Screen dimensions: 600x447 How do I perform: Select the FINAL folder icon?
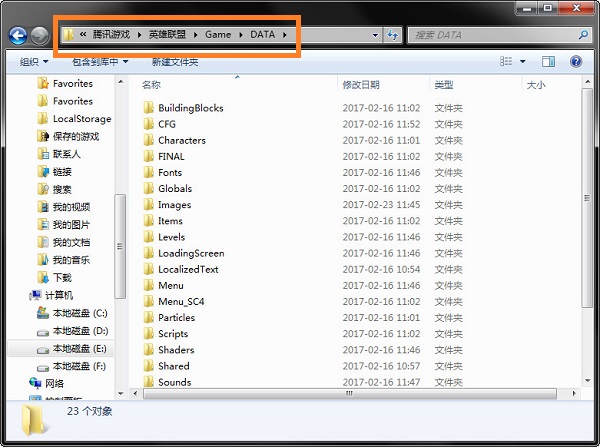(x=149, y=156)
